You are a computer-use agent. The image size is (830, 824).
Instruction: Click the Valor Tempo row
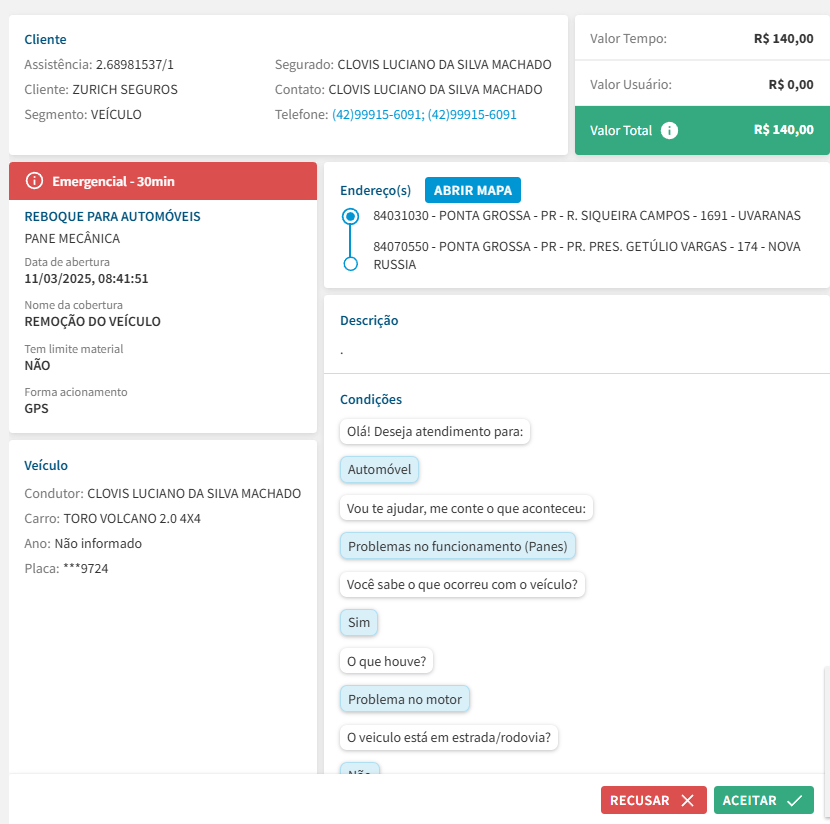701,39
